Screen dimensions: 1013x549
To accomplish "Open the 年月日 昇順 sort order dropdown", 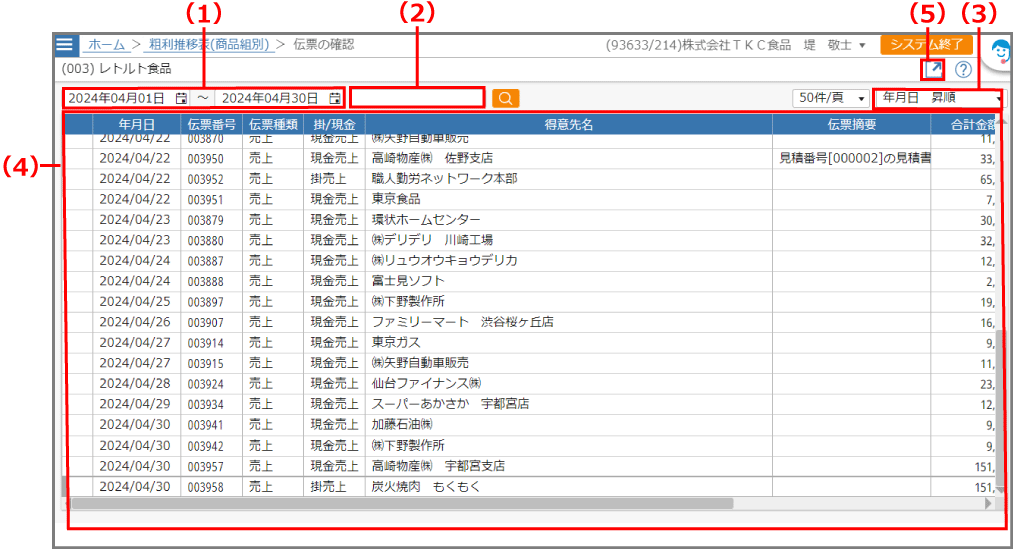I will click(939, 98).
